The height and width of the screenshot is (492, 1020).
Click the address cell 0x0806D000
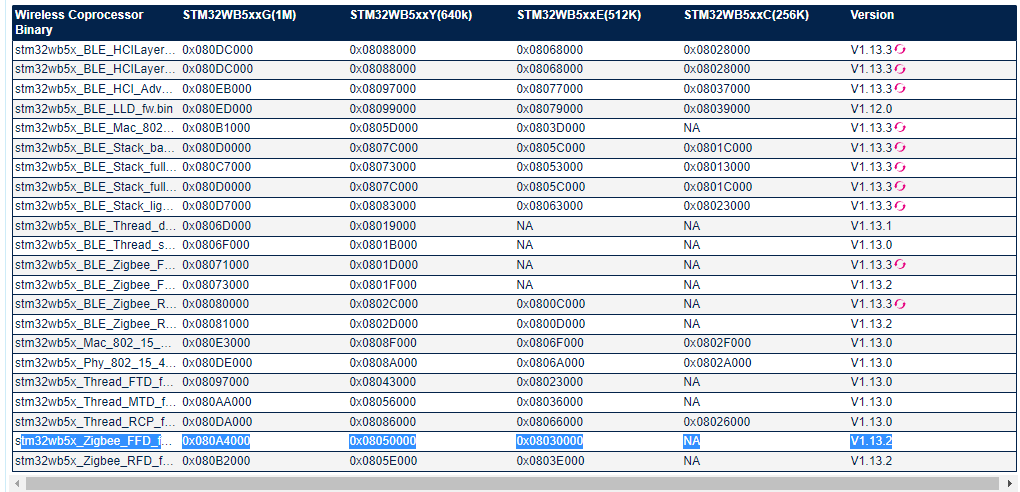point(217,226)
